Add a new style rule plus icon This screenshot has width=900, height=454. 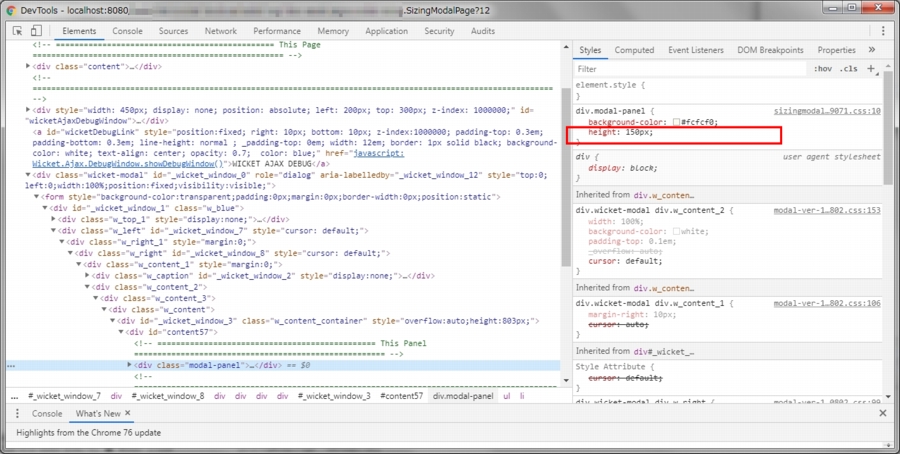click(x=871, y=69)
